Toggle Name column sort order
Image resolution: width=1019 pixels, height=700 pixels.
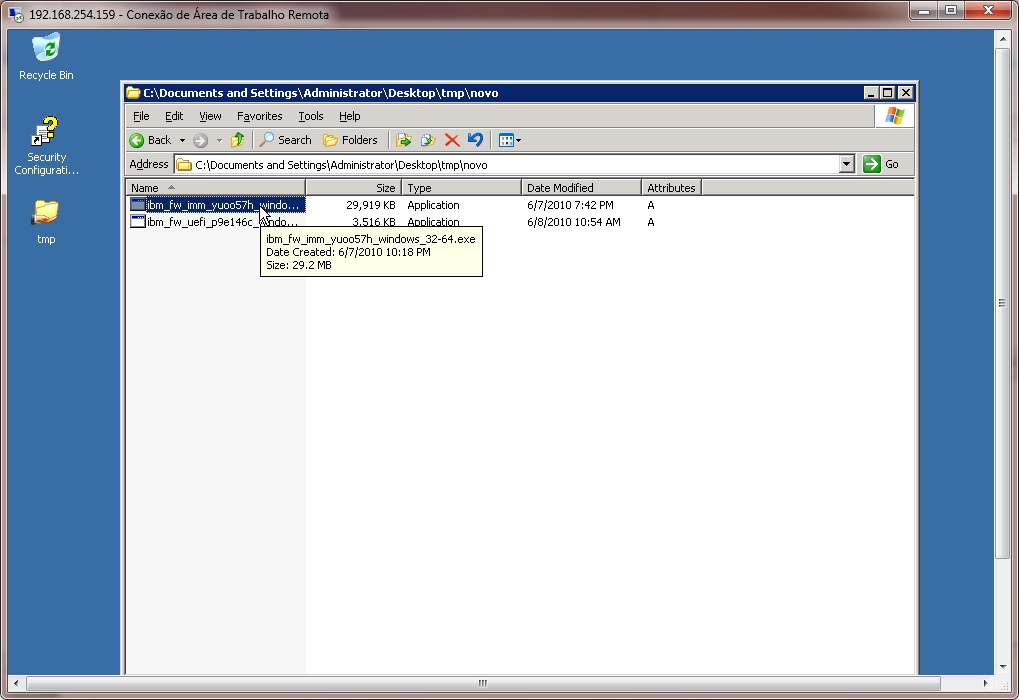point(147,187)
